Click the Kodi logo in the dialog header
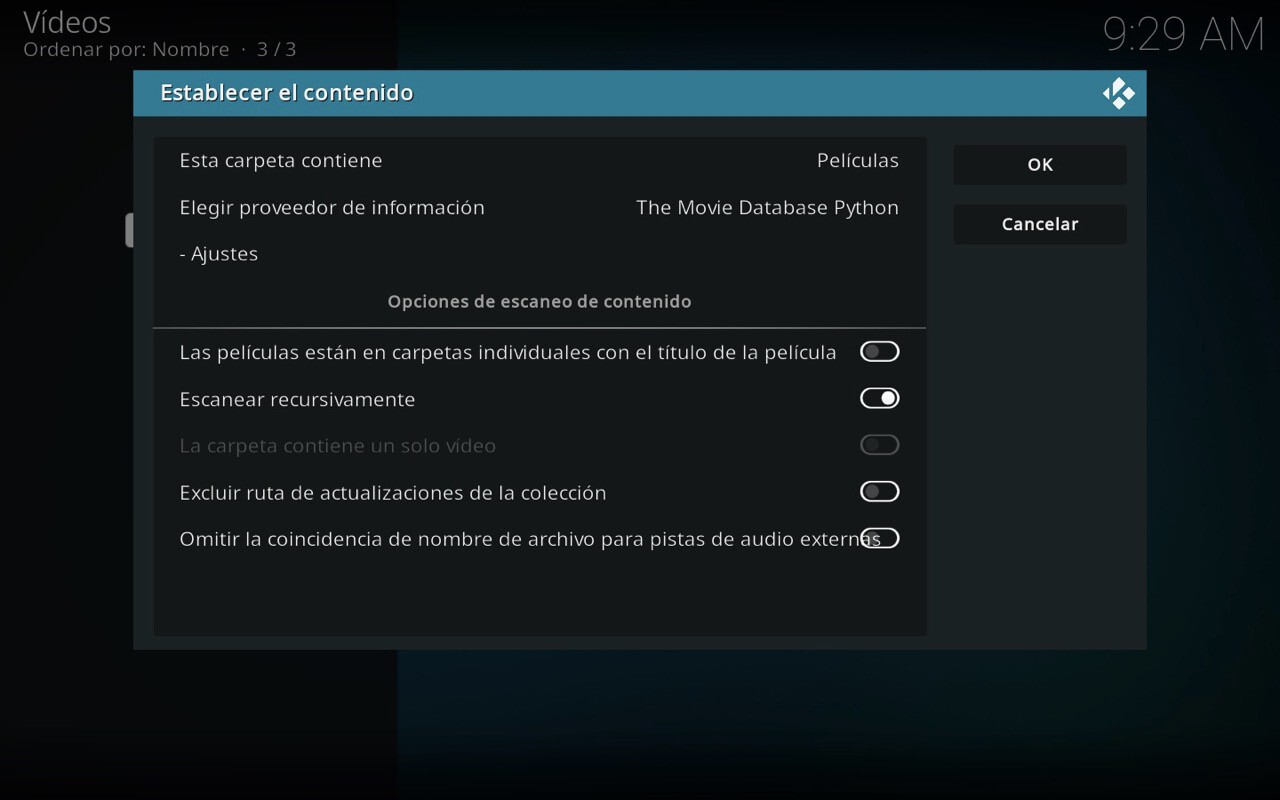 tap(1118, 92)
